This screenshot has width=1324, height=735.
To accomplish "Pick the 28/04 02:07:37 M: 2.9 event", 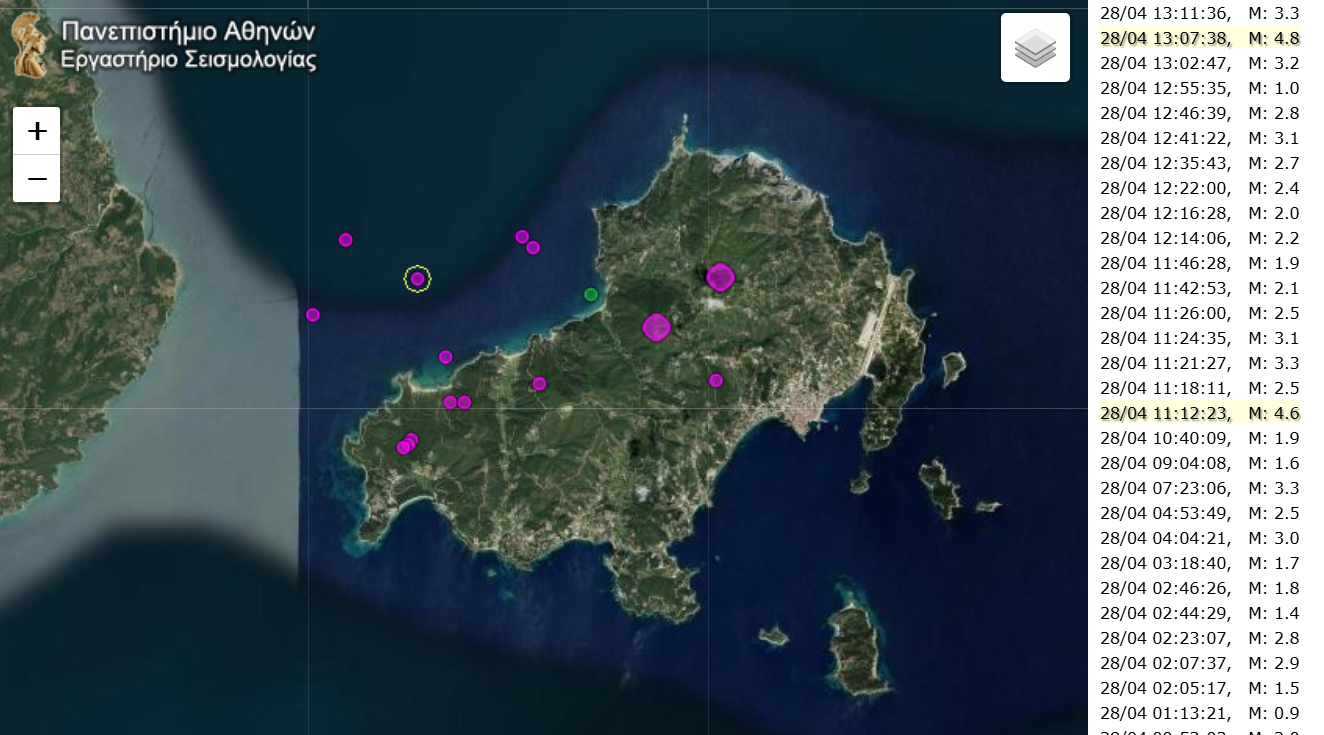I will pyautogui.click(x=1199, y=663).
